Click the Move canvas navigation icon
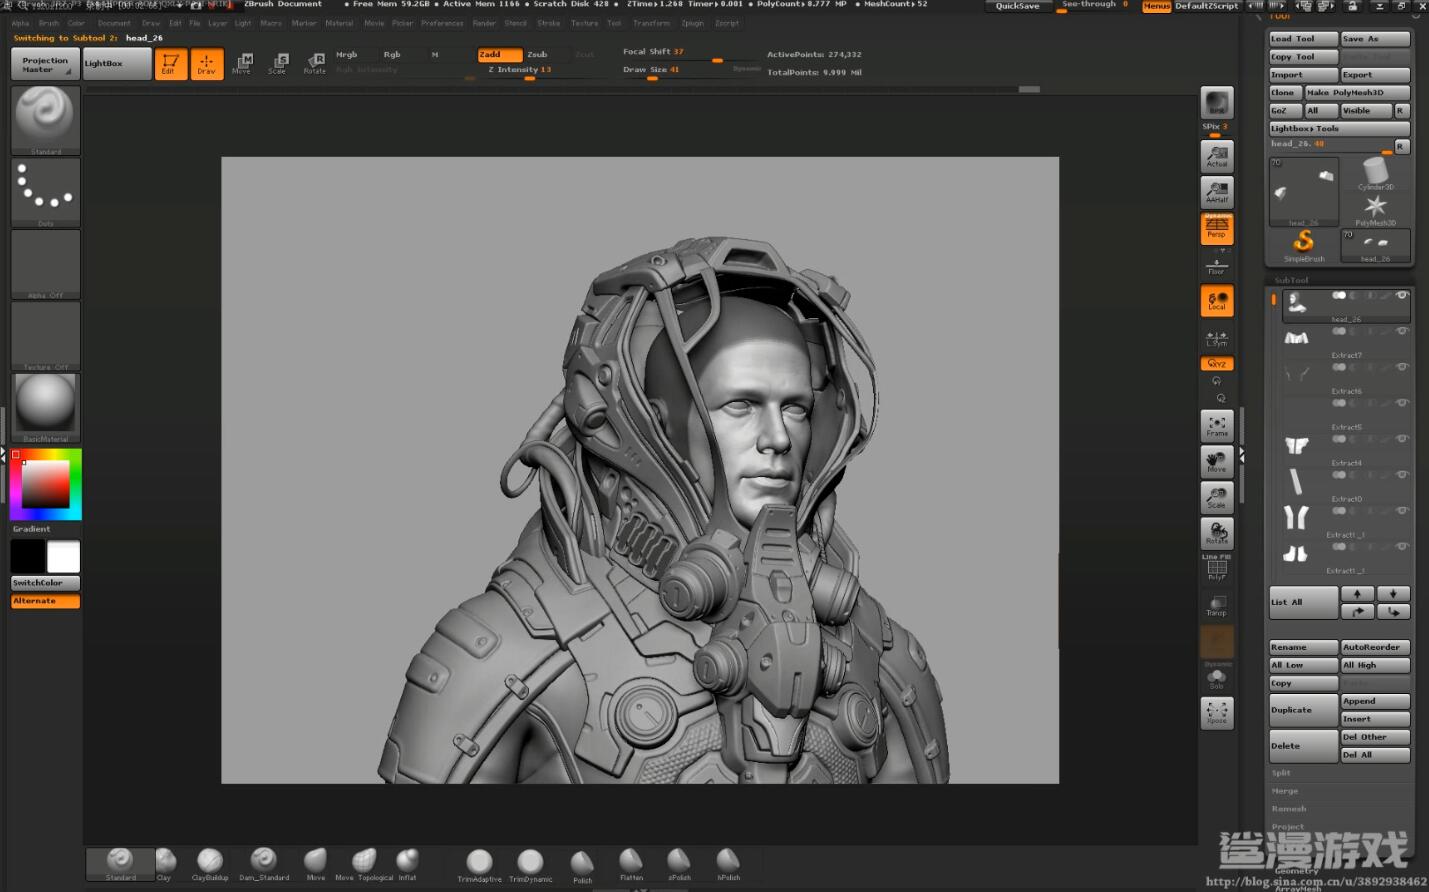The image size is (1429, 892). [1217, 462]
